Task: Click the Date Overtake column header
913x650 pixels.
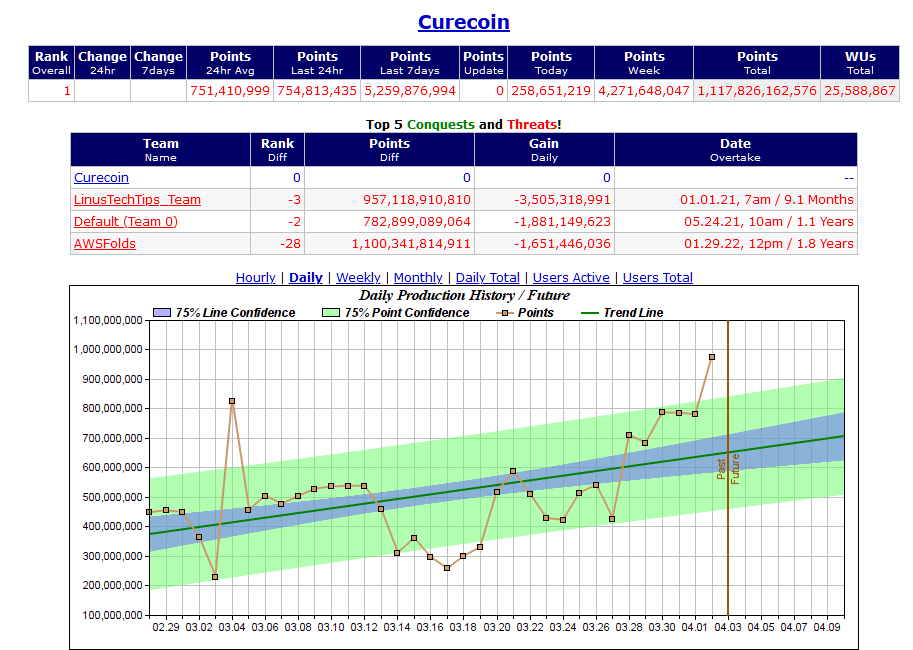Action: tap(735, 150)
